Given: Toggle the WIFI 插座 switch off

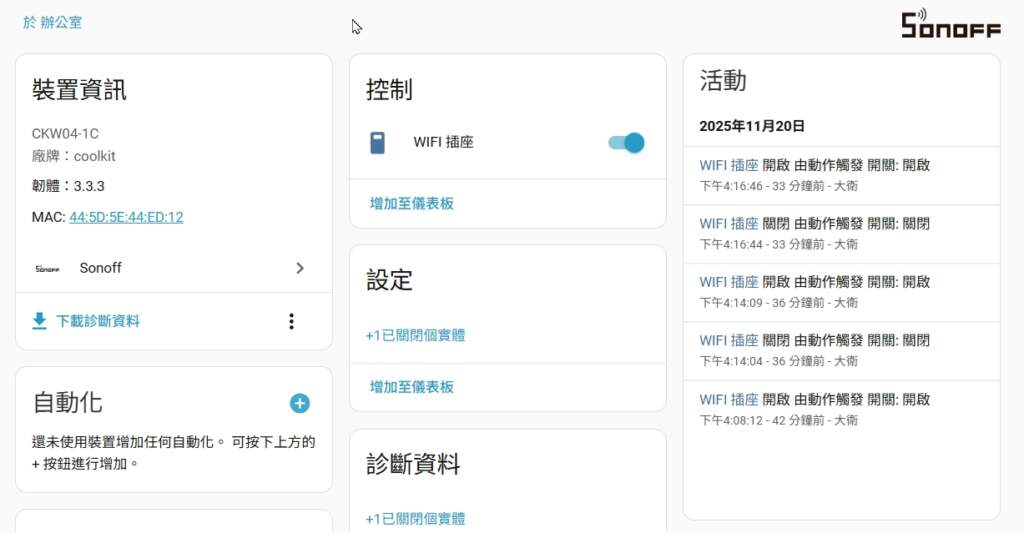Looking at the screenshot, I should click(626, 143).
